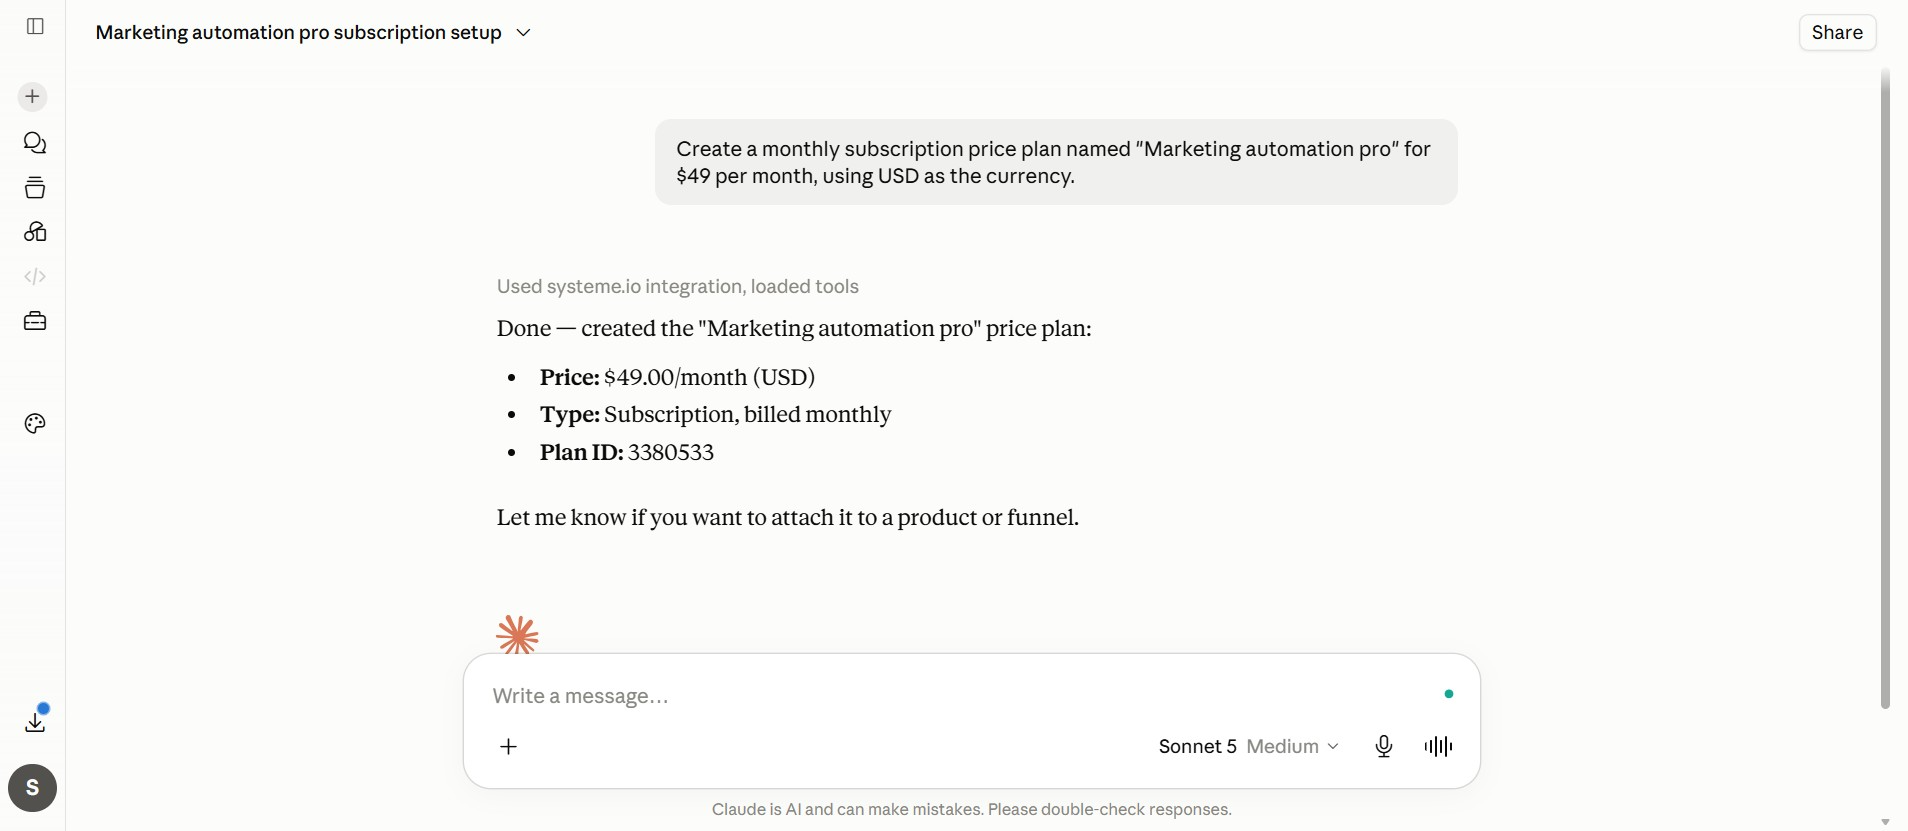Click the Share button

coord(1837,33)
